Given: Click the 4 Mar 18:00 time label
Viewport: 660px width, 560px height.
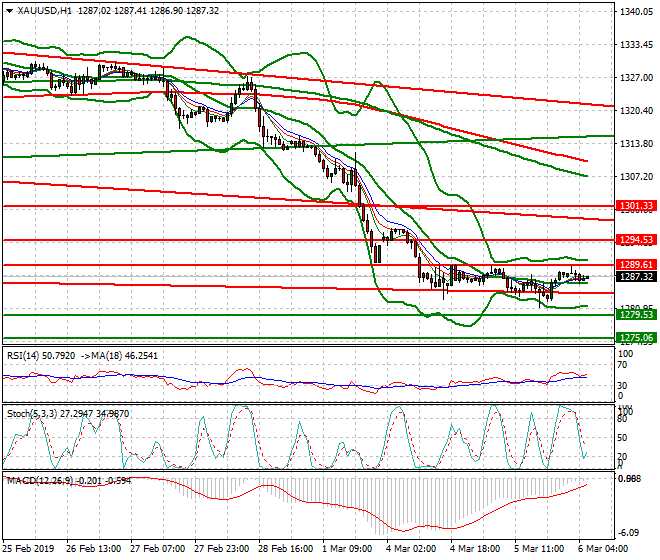Looking at the screenshot, I should [475, 549].
